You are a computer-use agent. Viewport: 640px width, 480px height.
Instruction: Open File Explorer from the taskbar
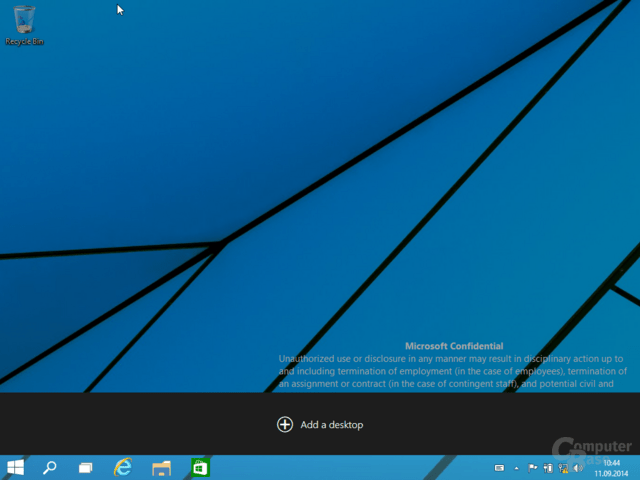(162, 468)
